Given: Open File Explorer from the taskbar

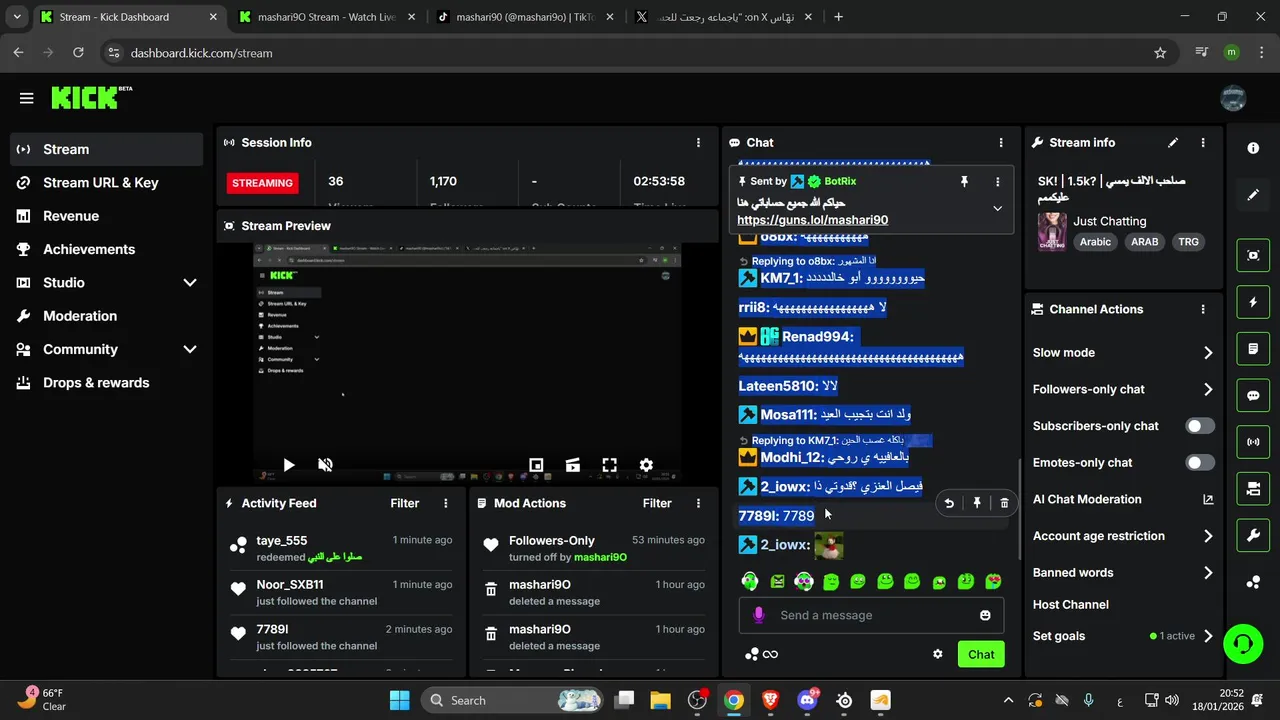Looking at the screenshot, I should tap(661, 700).
